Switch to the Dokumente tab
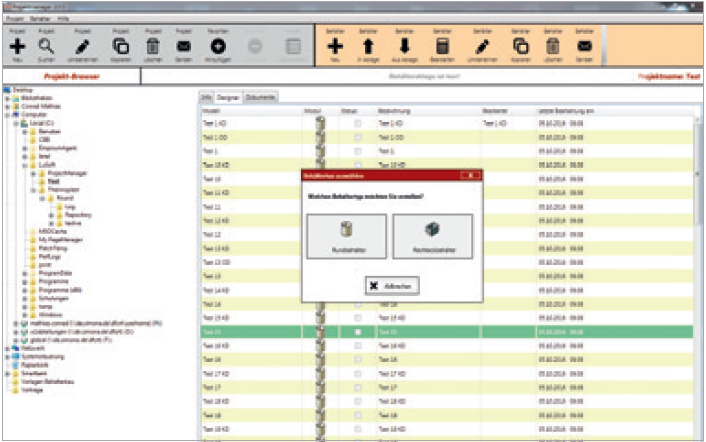 click(x=260, y=98)
